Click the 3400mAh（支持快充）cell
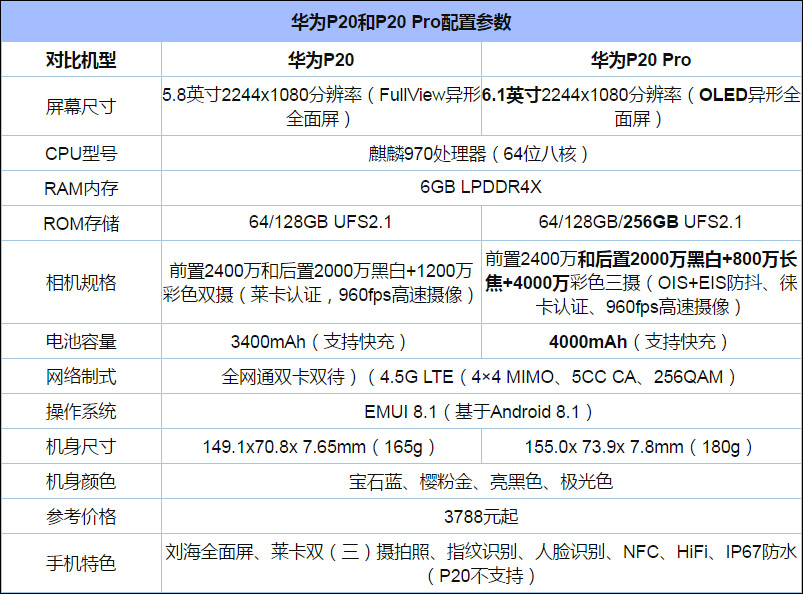Image resolution: width=803 pixels, height=594 pixels. pyautogui.click(x=321, y=341)
